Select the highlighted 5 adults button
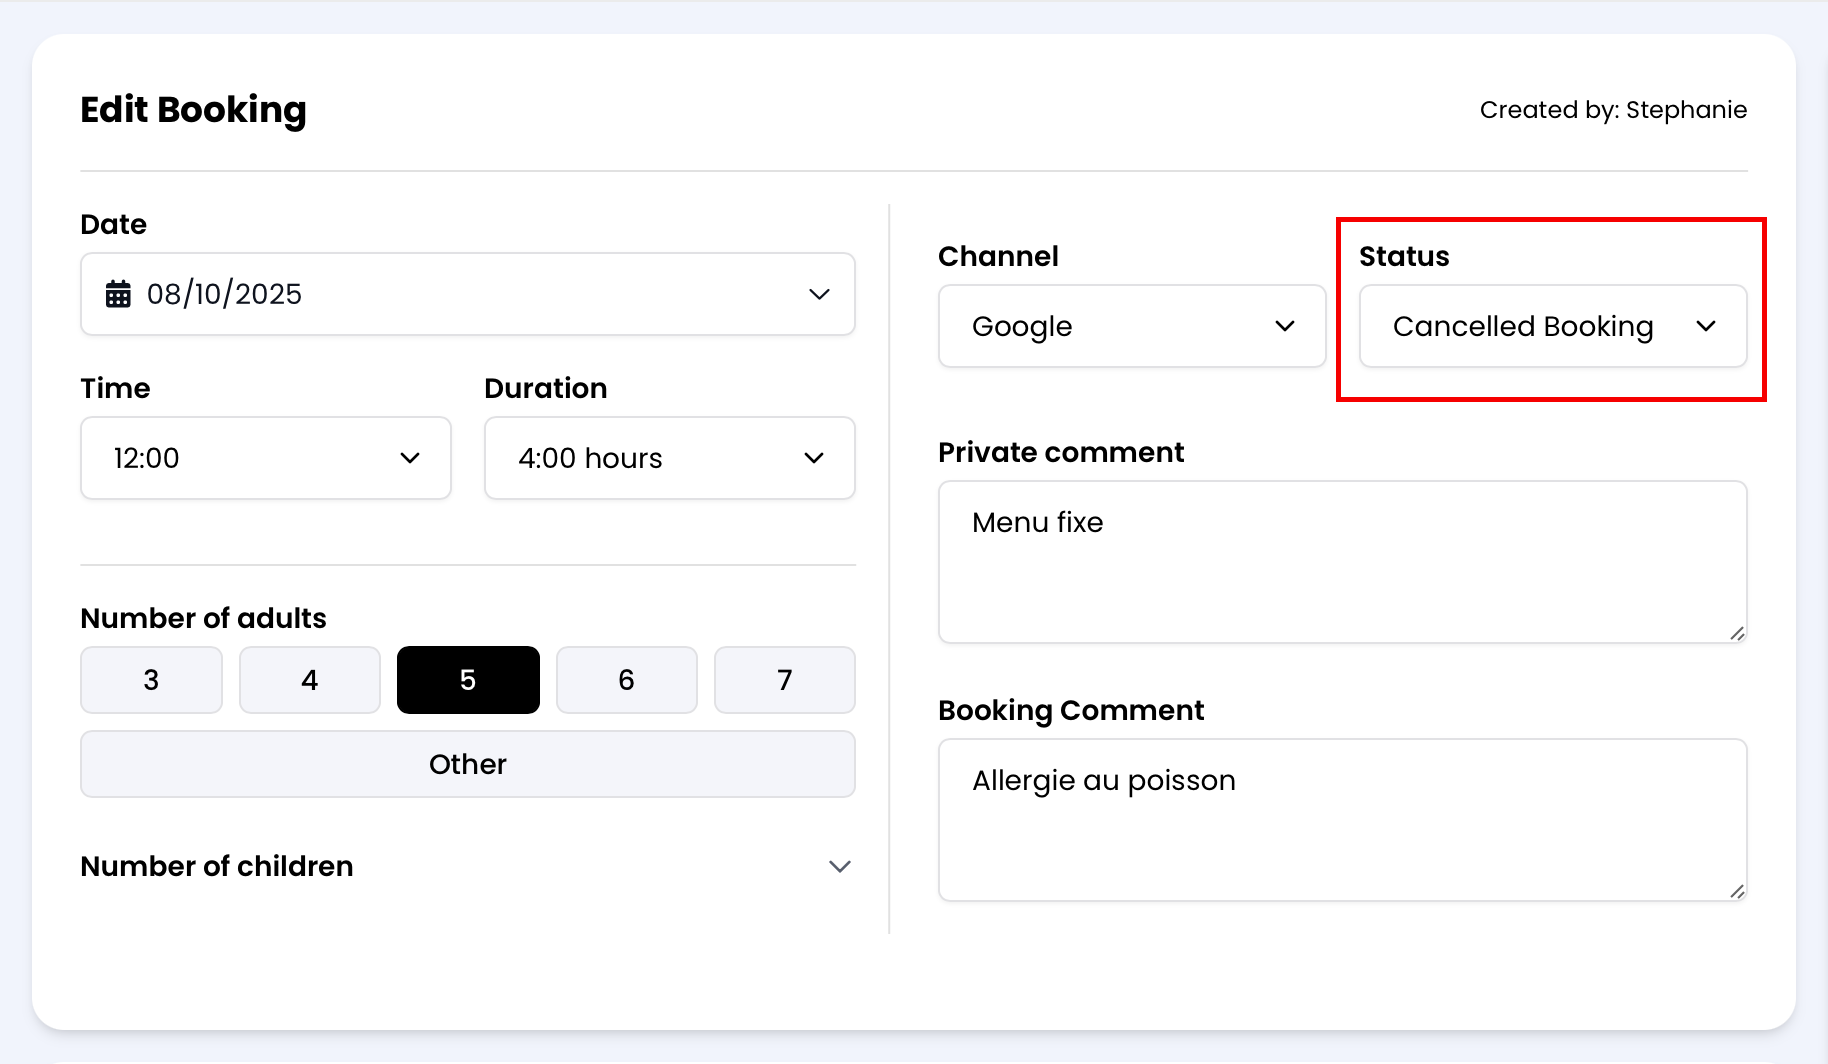The image size is (1828, 1064). [468, 680]
